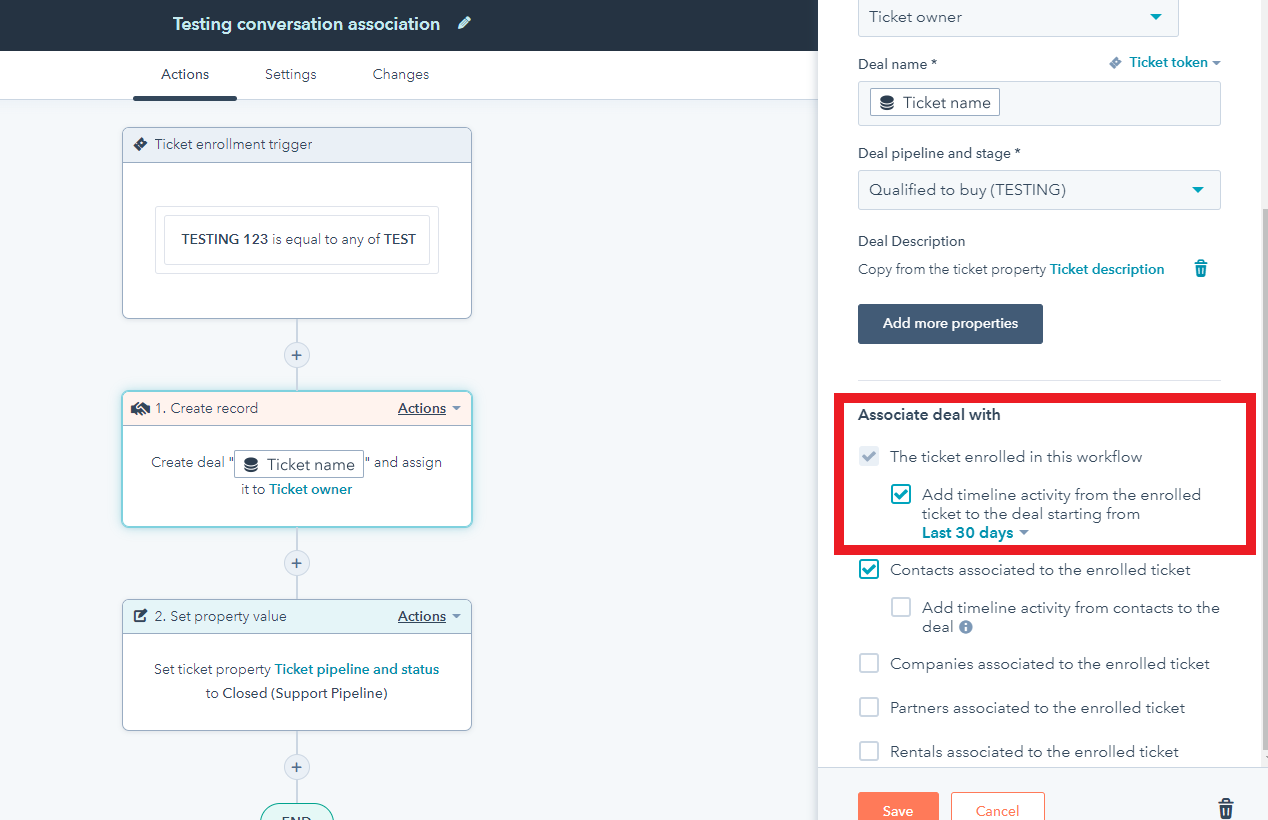Screen dimensions: 1268x820
Task: Click inside the Deal name input field
Action: tap(1100, 103)
